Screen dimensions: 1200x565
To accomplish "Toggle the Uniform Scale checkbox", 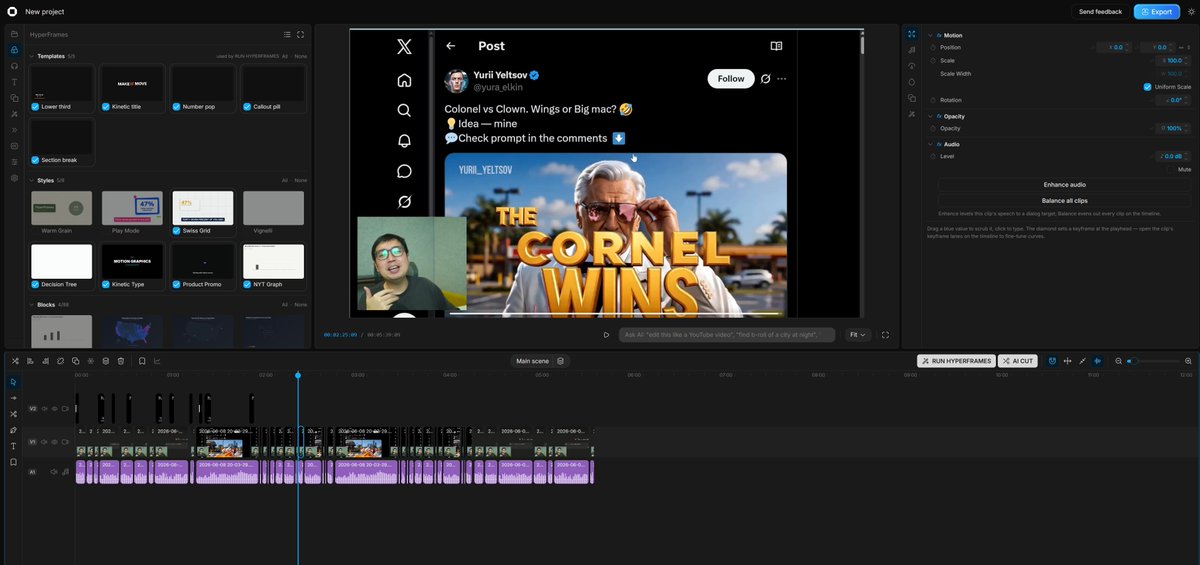I will click(x=1147, y=87).
